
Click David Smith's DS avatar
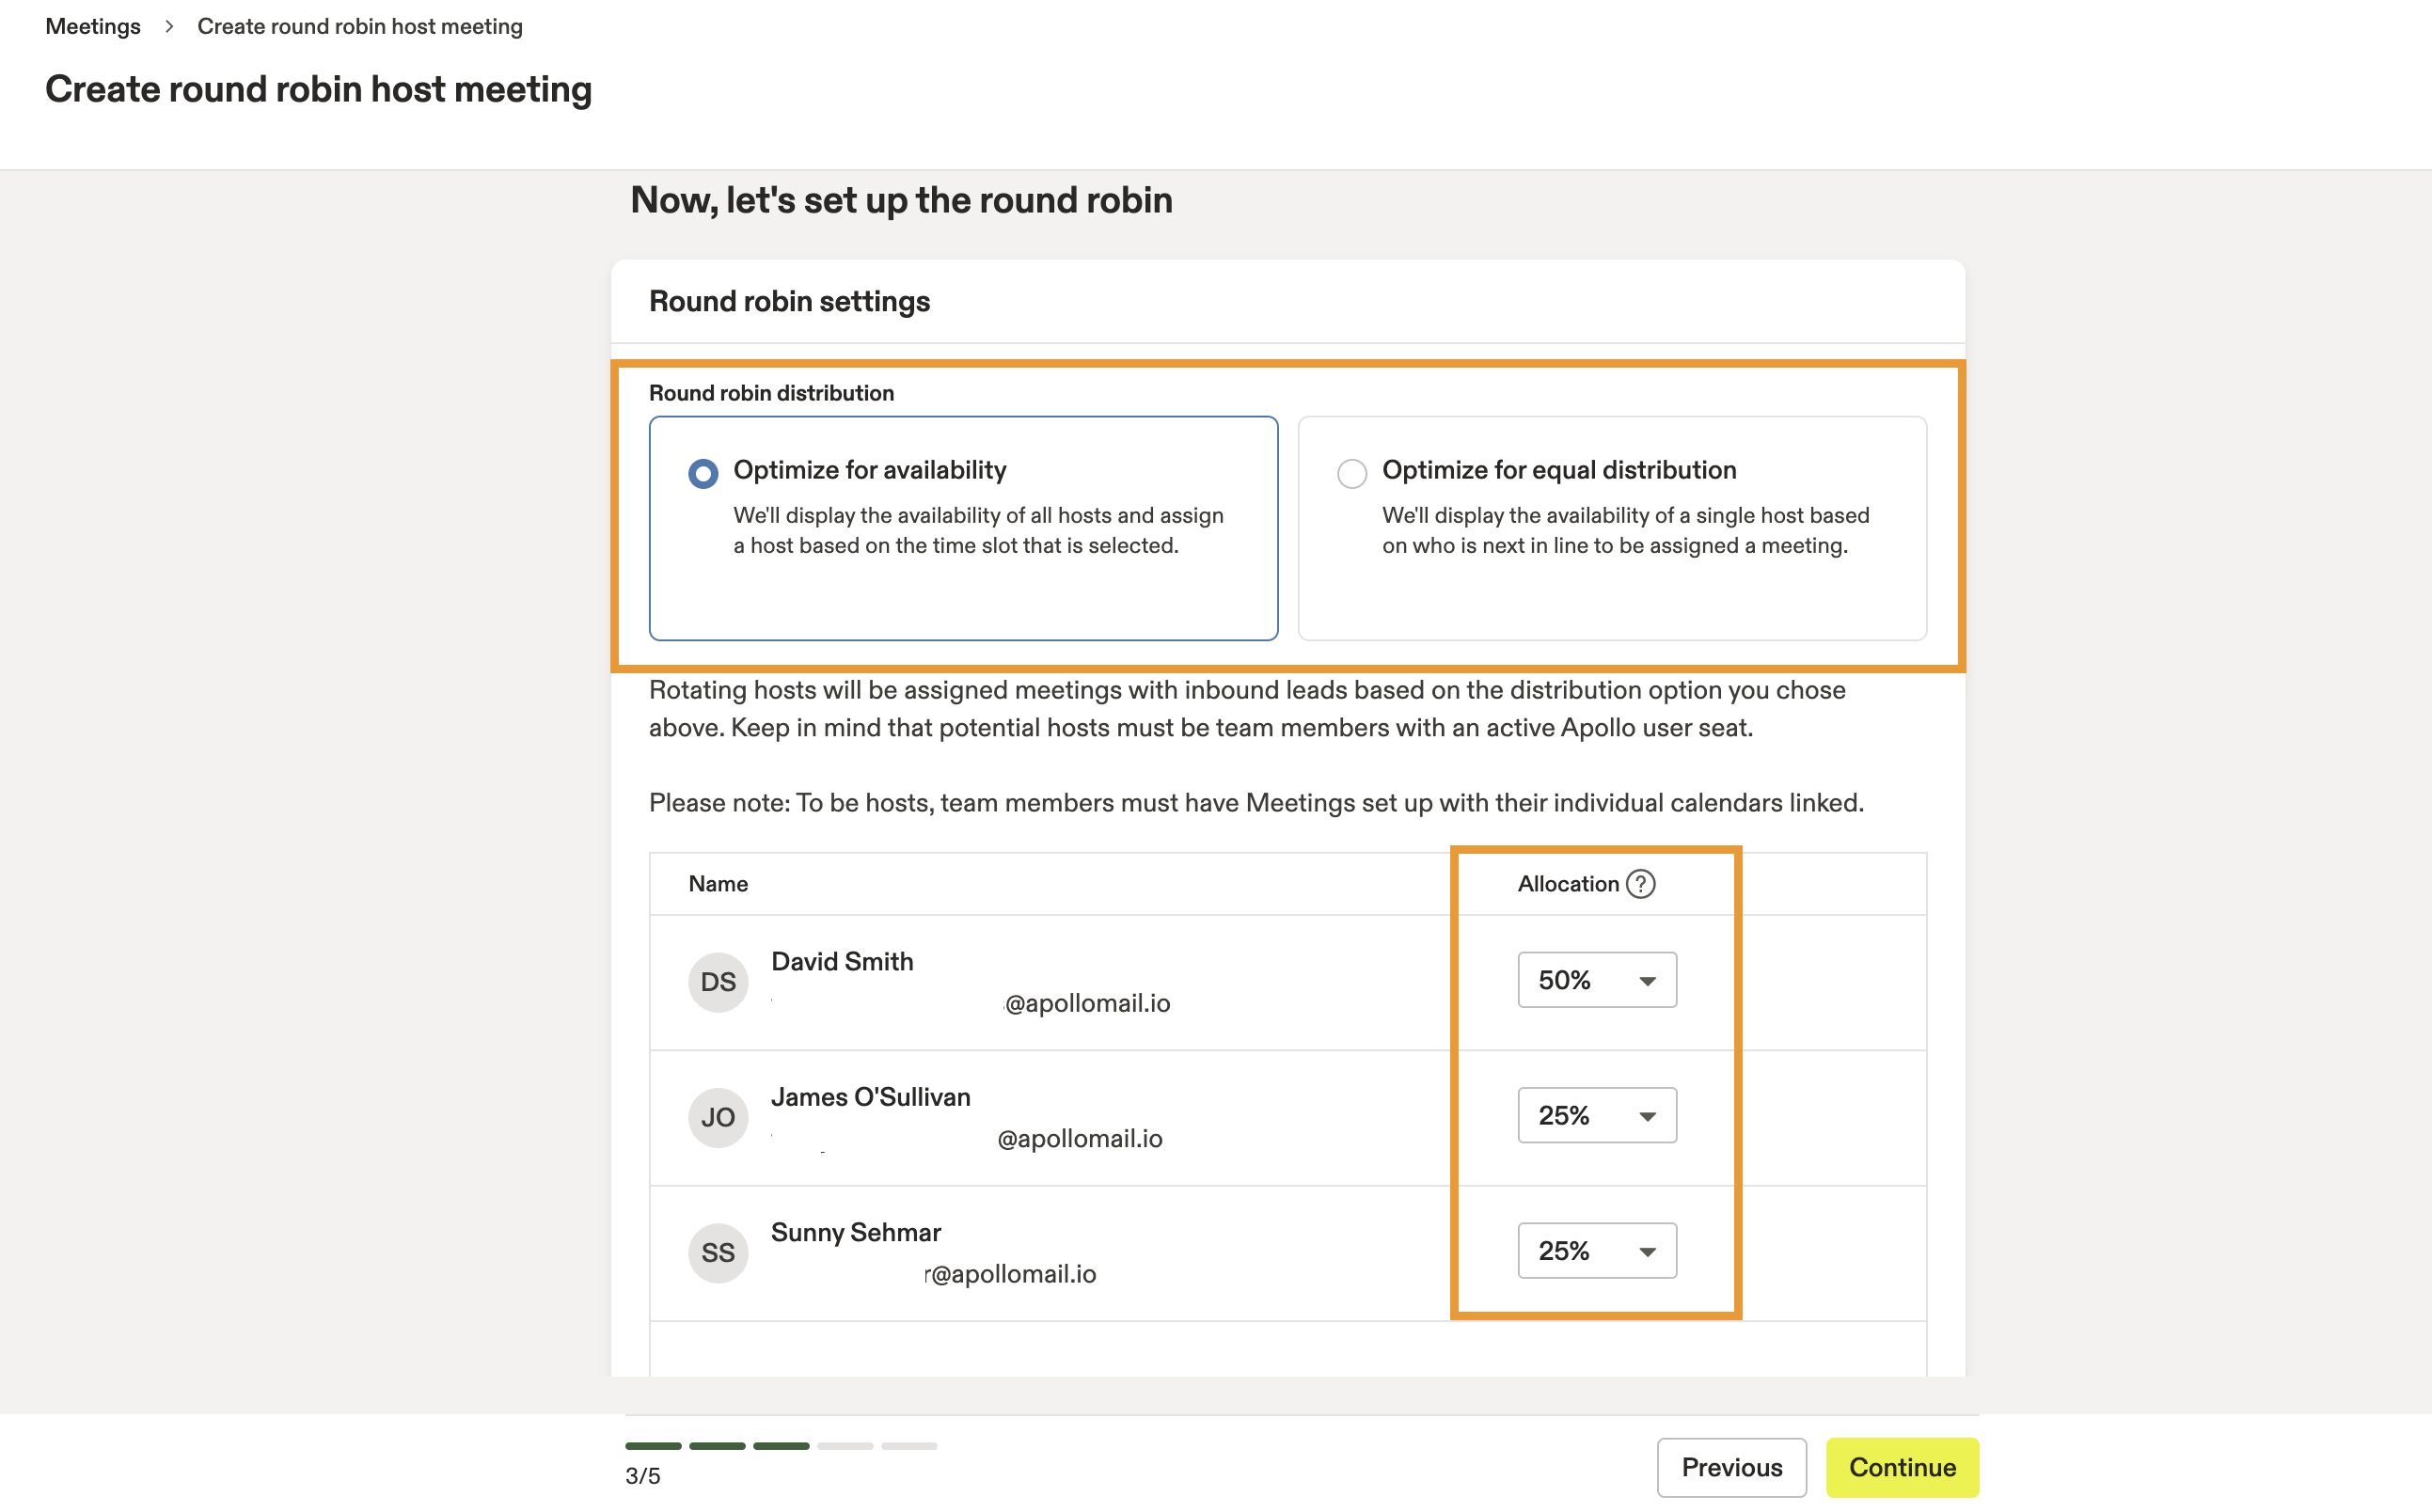coord(717,981)
